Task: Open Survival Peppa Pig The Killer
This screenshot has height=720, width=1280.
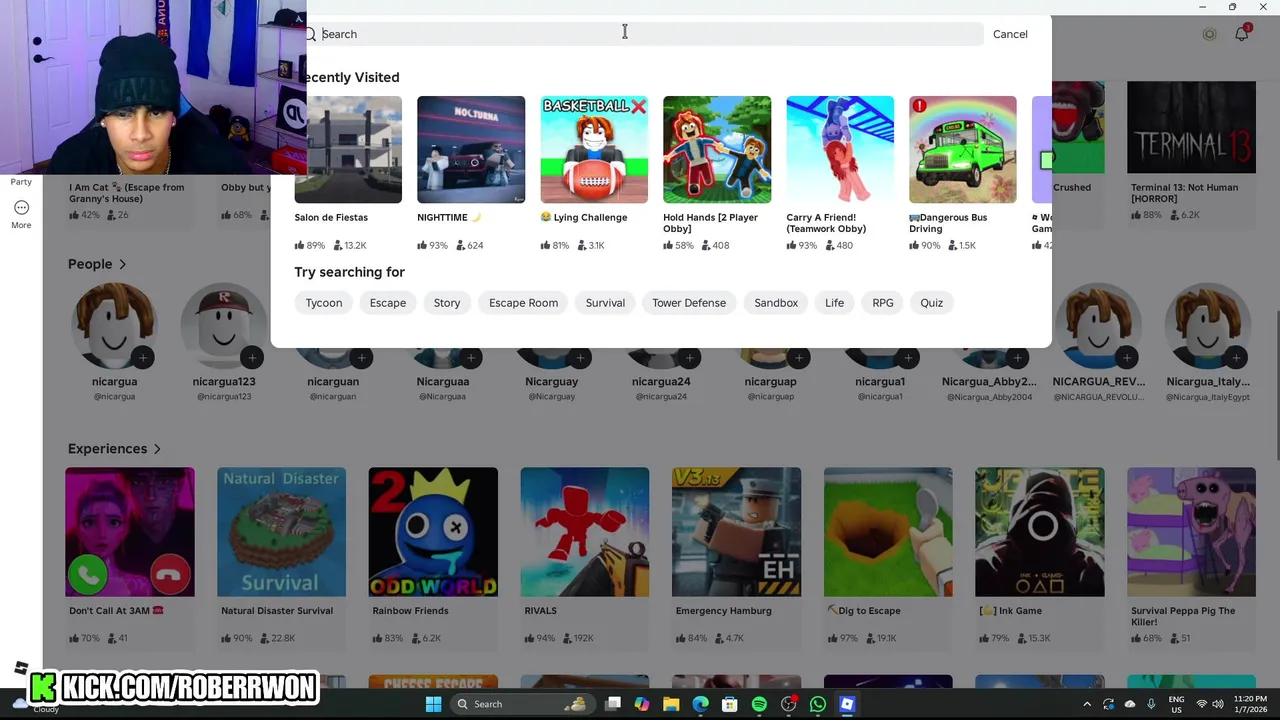Action: click(1191, 532)
